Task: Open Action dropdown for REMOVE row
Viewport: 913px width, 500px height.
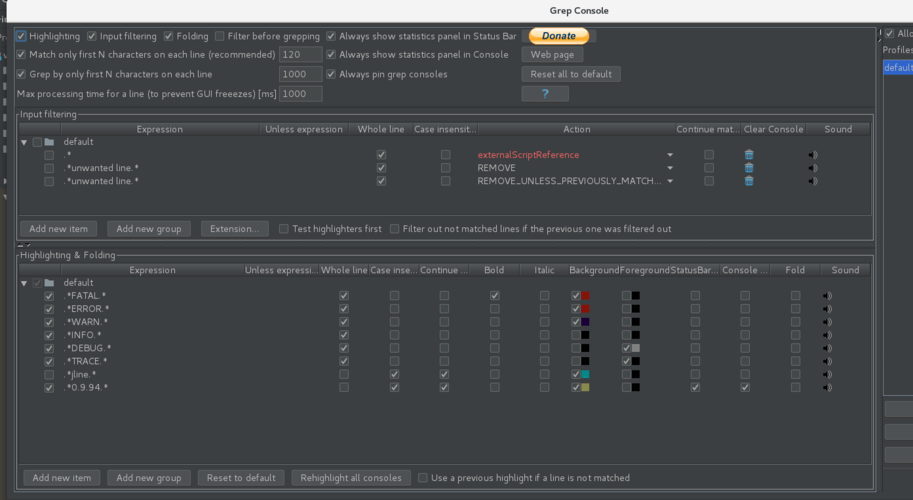Action: click(x=670, y=168)
